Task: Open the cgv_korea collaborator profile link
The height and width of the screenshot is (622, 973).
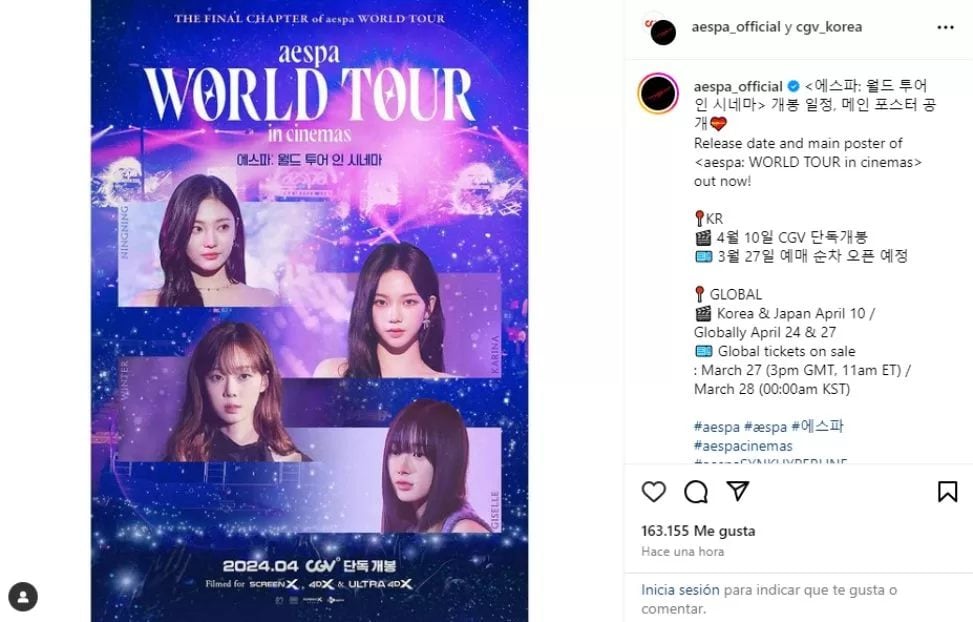Action: coord(829,27)
